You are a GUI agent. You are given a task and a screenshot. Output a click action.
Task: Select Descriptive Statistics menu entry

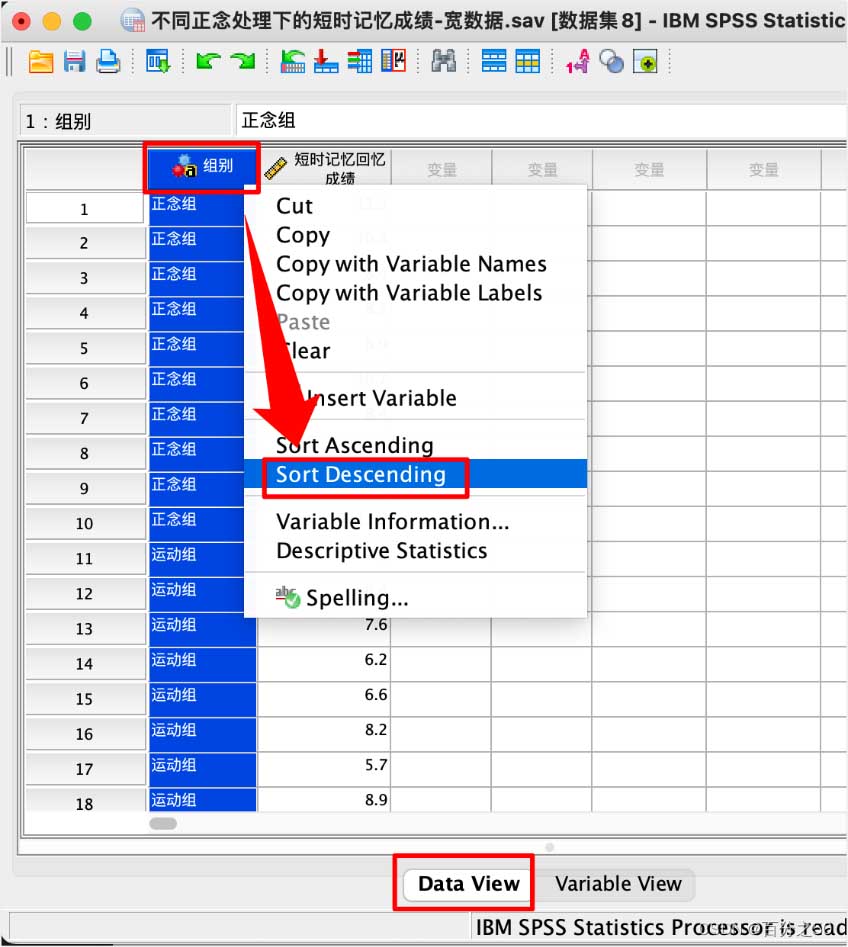click(382, 551)
